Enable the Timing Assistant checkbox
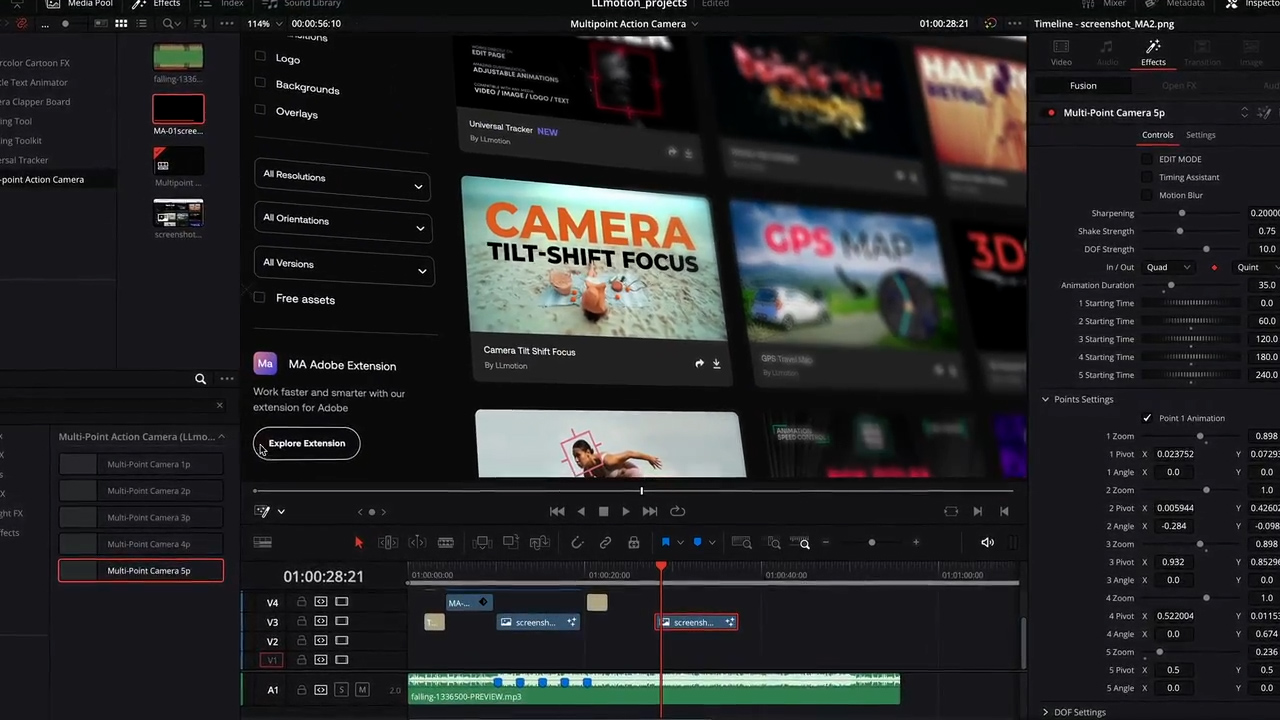The image size is (1280, 720). [1147, 177]
